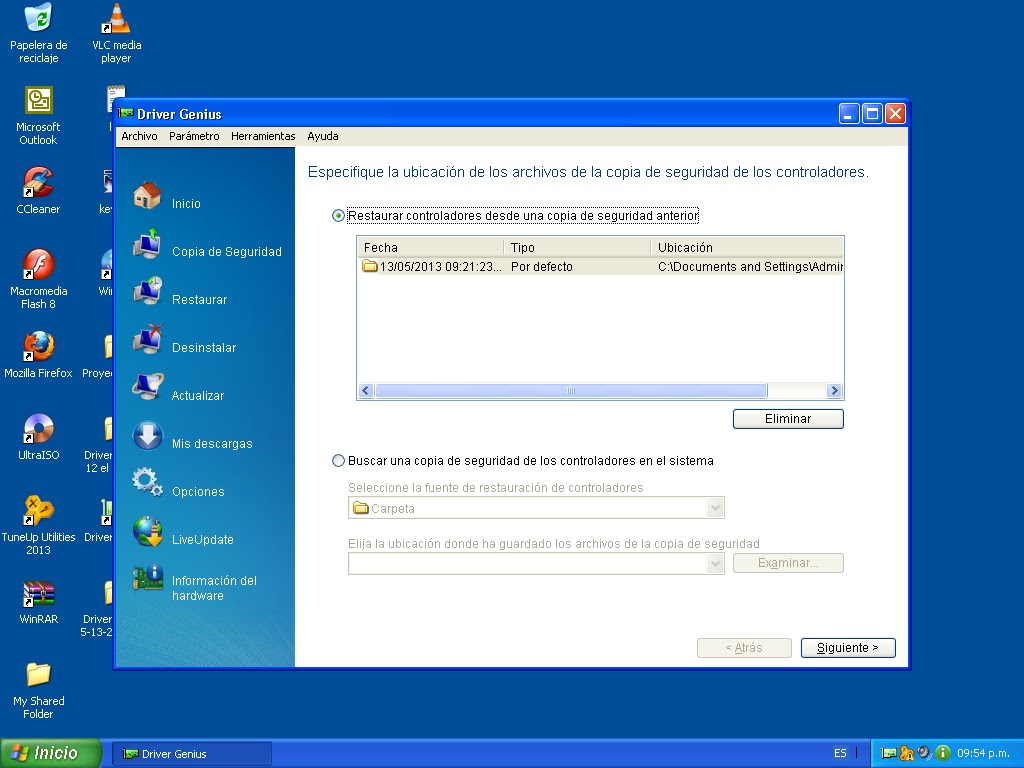This screenshot has width=1024, height=768.
Task: Select the 13/05/2013 backup folder icon
Action: coord(370,266)
